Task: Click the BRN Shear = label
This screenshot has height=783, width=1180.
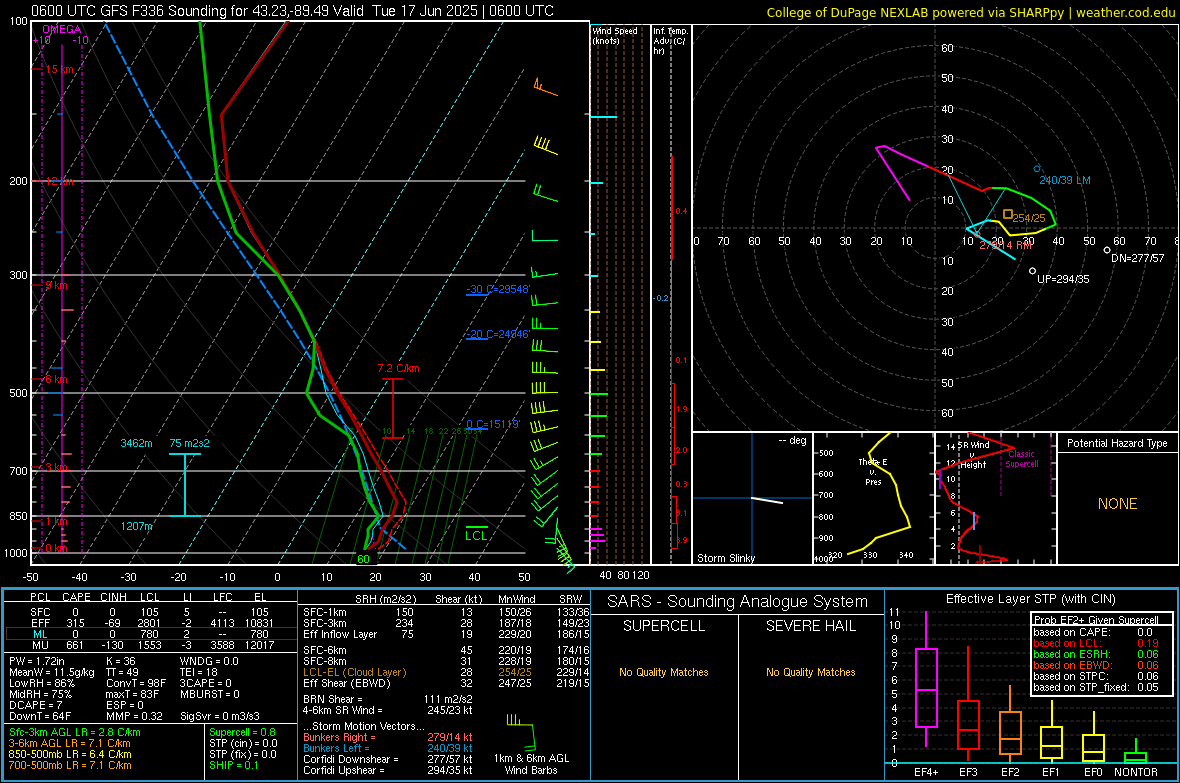Action: (333, 699)
